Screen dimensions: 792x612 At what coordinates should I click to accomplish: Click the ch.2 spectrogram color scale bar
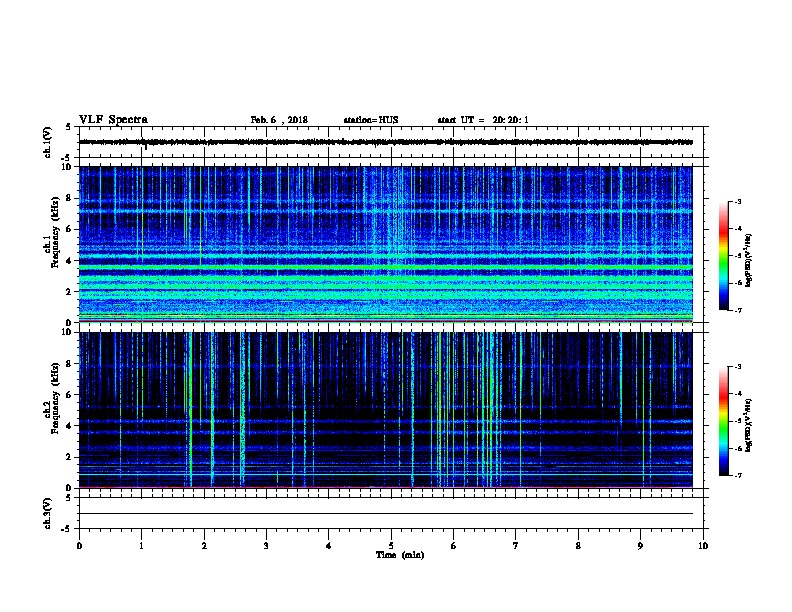coord(723,421)
